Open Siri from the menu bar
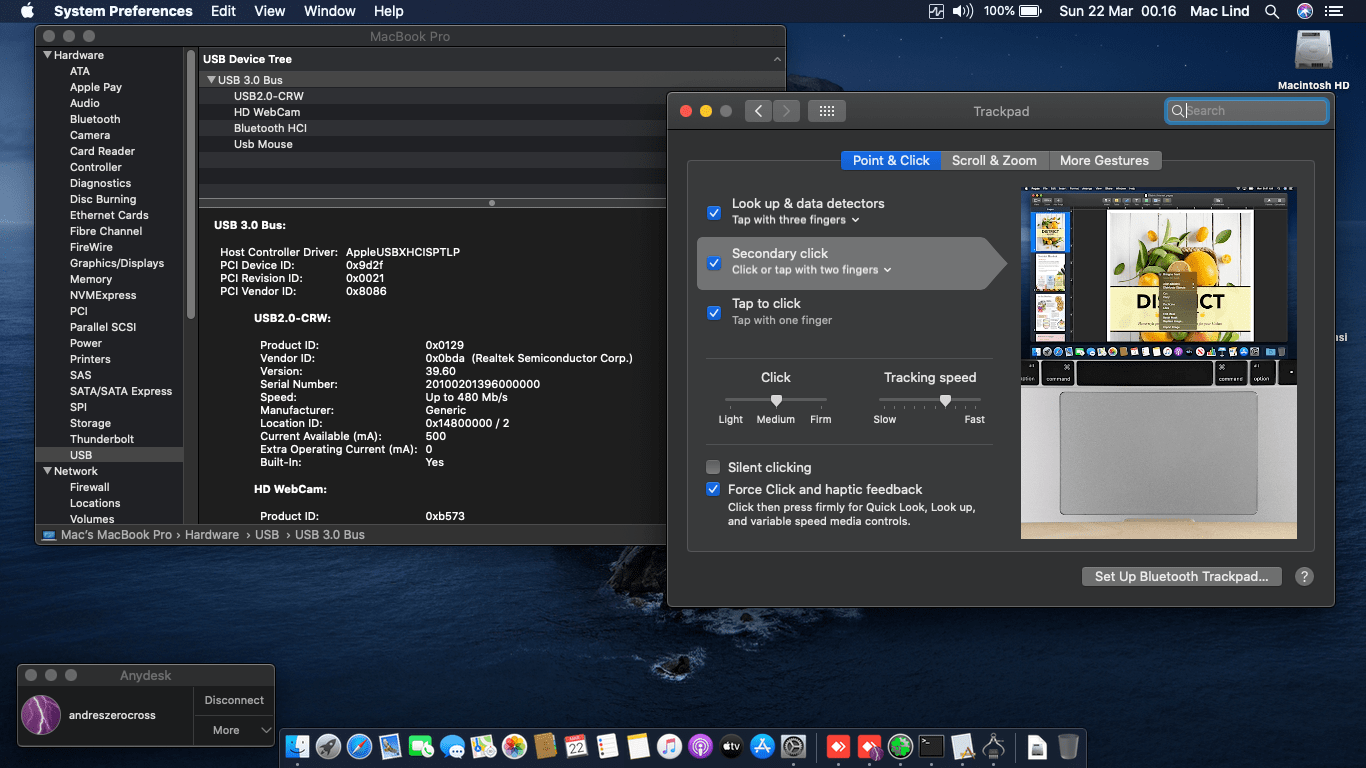The width and height of the screenshot is (1366, 768). click(1304, 11)
